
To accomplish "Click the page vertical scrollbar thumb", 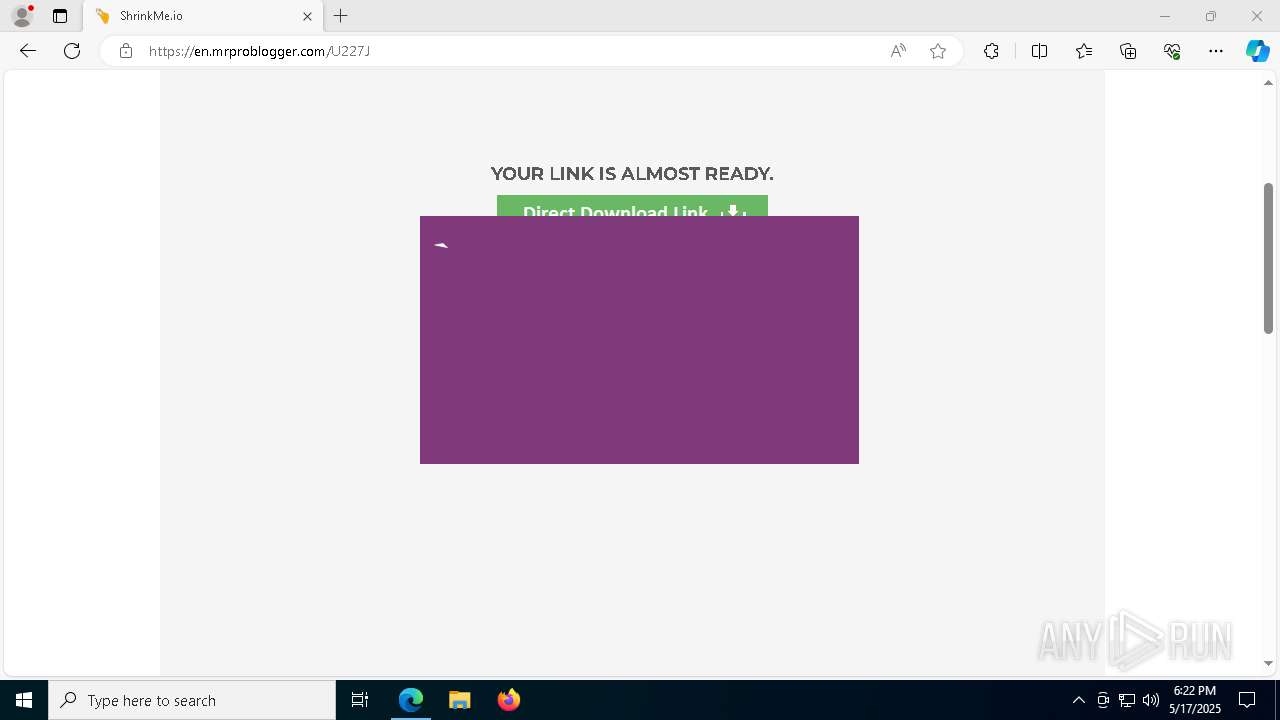I will [x=1268, y=258].
